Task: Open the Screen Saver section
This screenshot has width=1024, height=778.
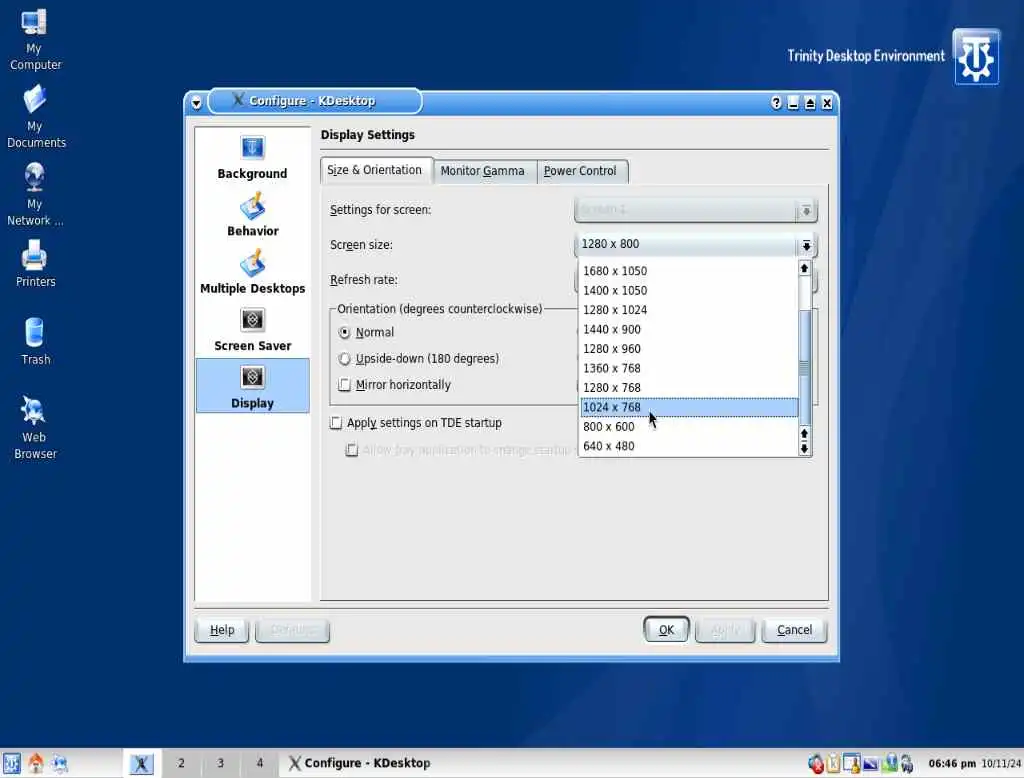Action: coord(252,330)
